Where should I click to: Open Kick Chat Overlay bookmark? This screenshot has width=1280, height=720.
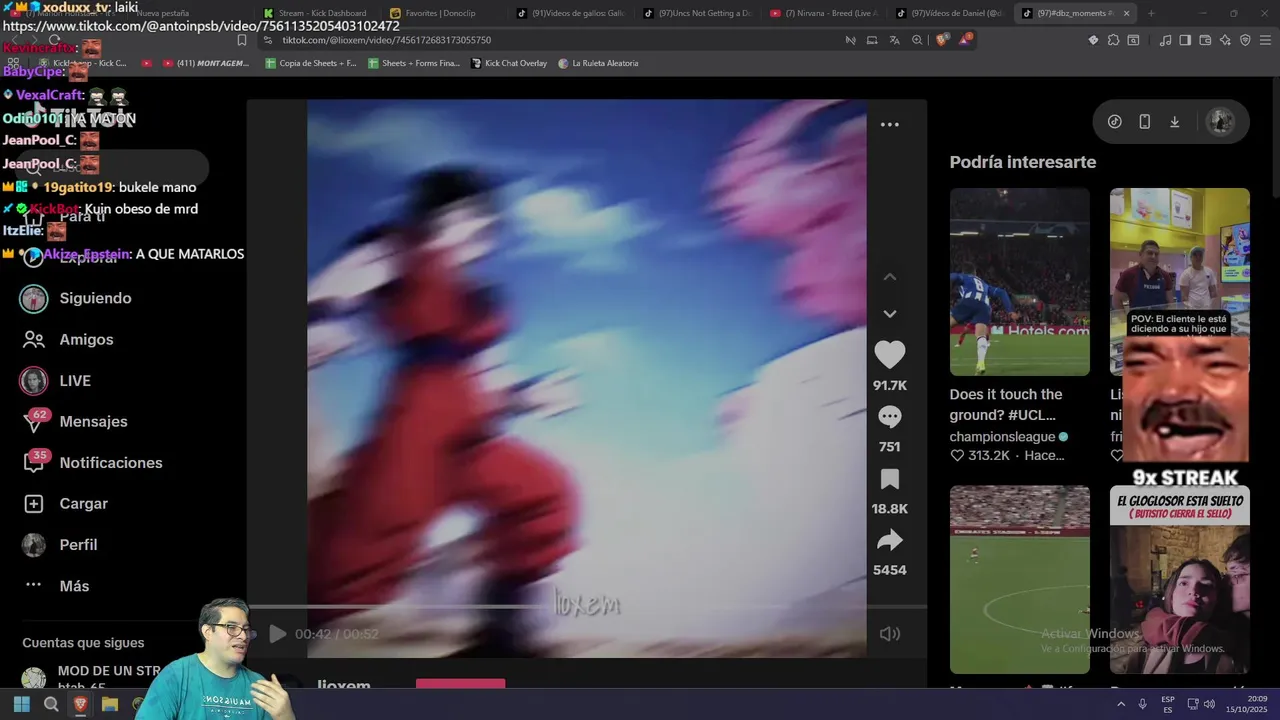(x=508, y=63)
